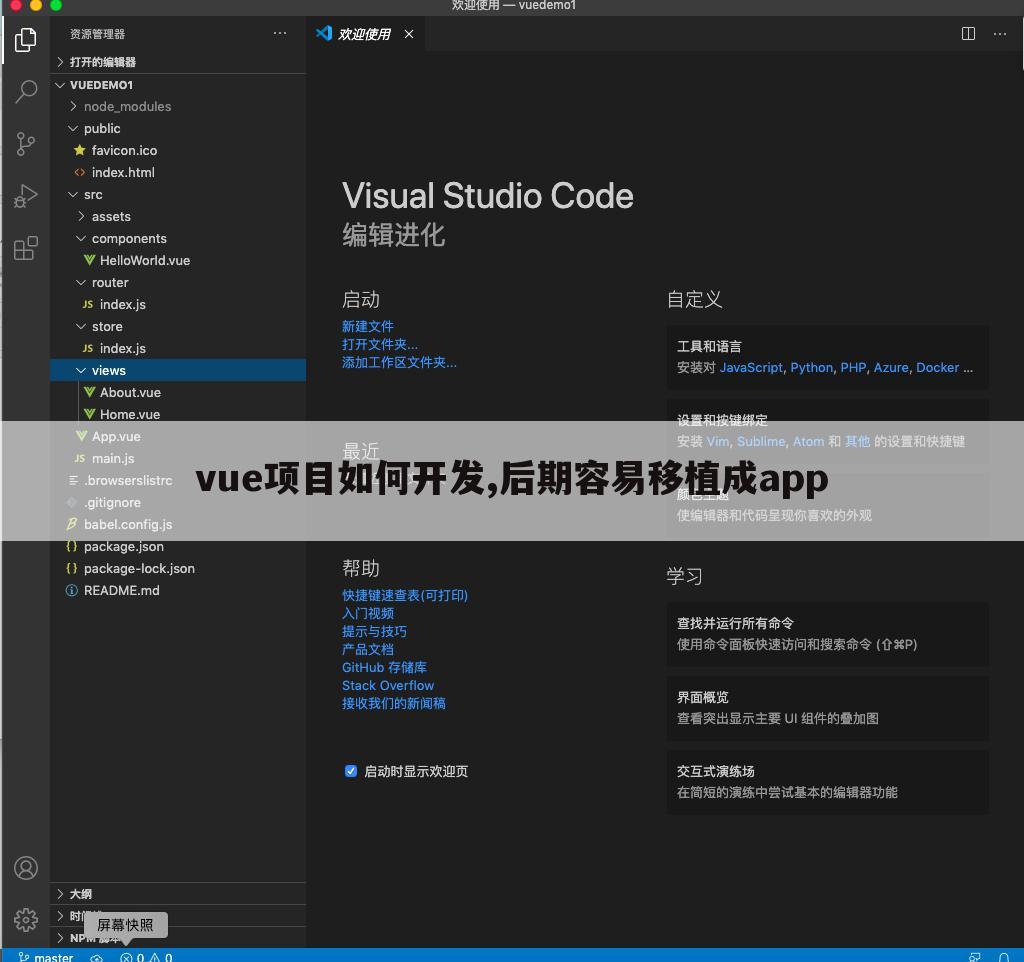The image size is (1024, 962).
Task: Select the 欢迎使用 editor tab
Action: click(x=364, y=34)
